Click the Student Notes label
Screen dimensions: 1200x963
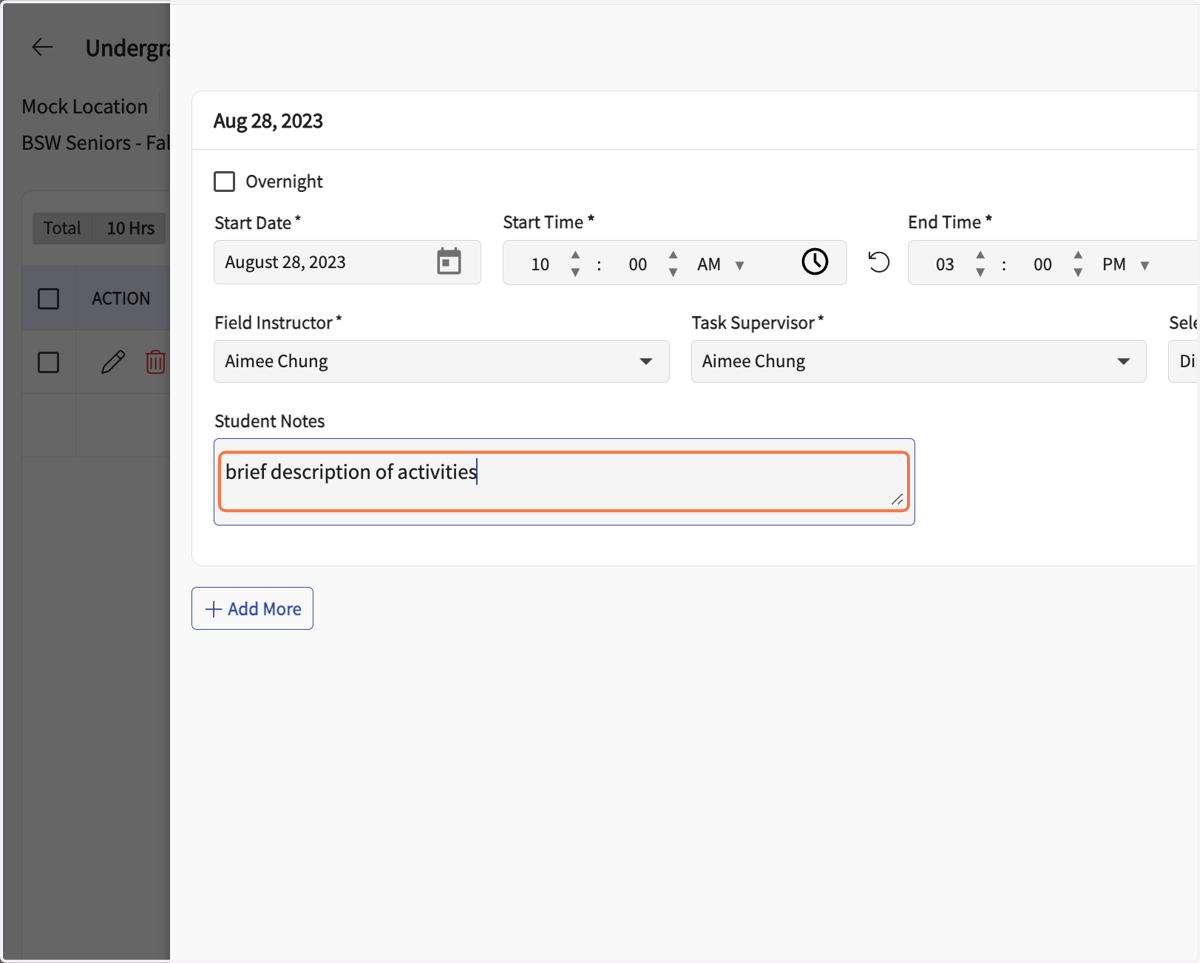click(270, 421)
